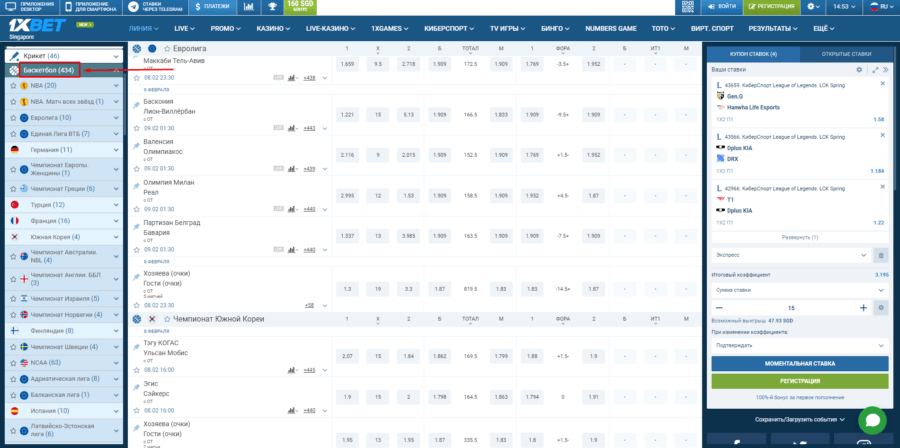
Task: Toggle favorite star for Турция league
Action: point(14,204)
